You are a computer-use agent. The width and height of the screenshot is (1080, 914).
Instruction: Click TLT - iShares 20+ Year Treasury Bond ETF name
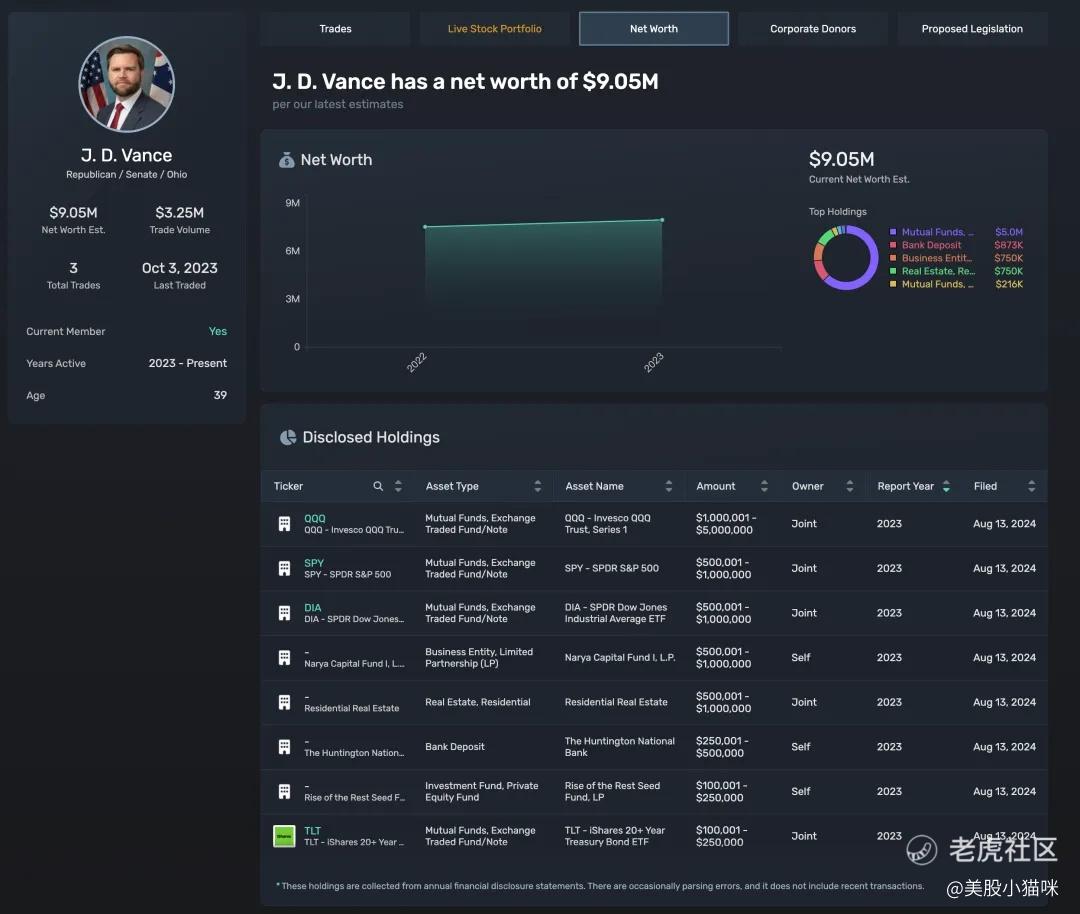pos(614,836)
